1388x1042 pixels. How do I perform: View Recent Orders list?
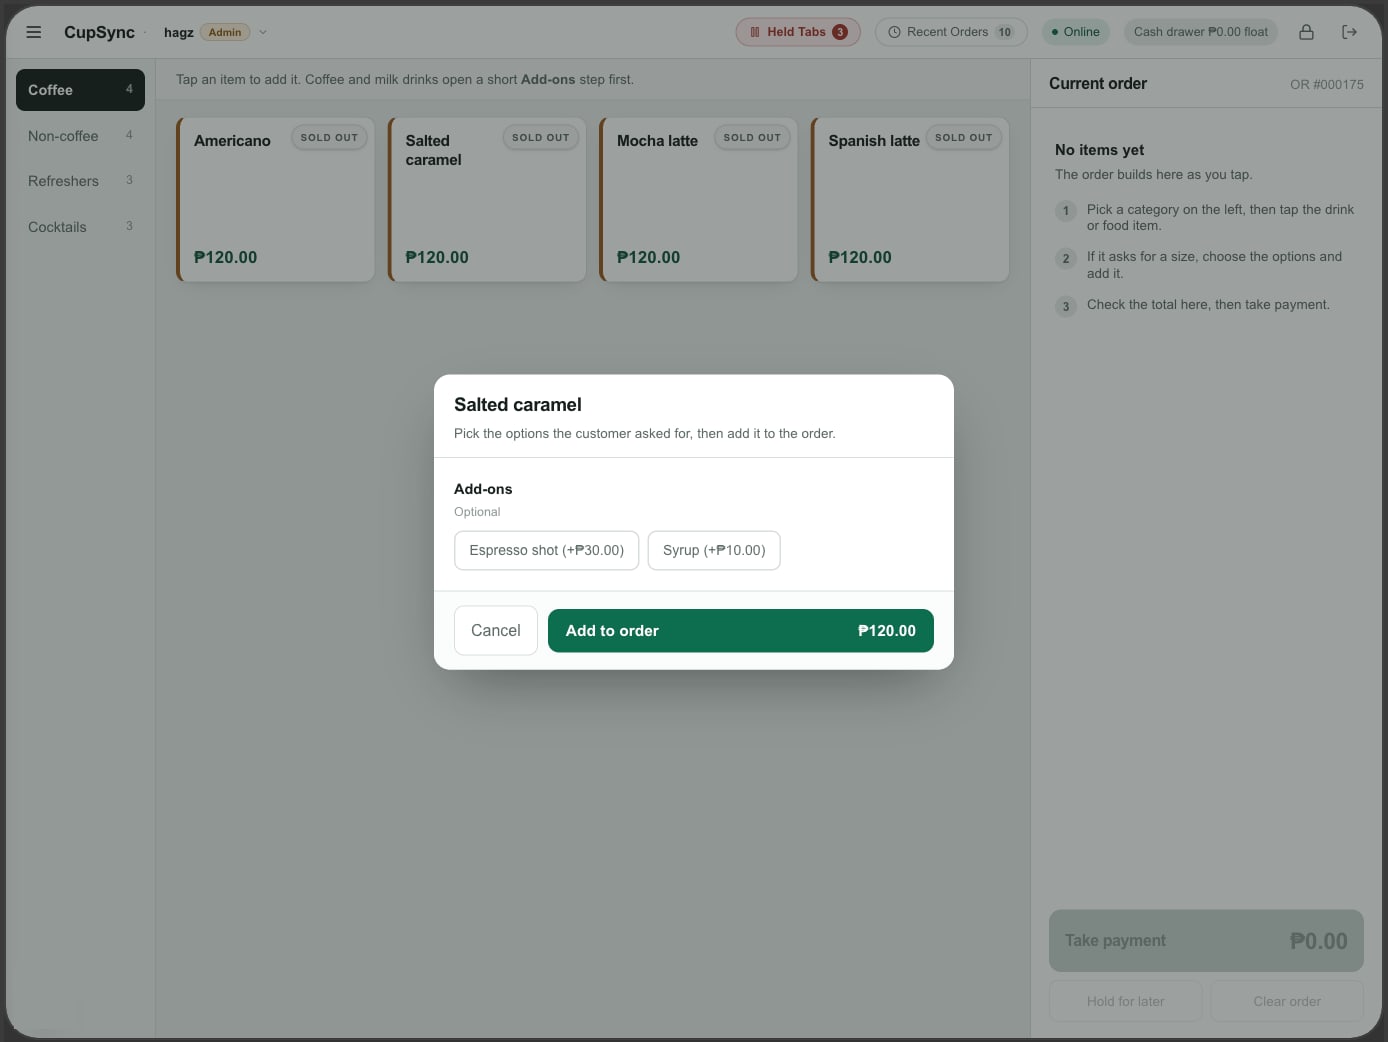click(951, 32)
